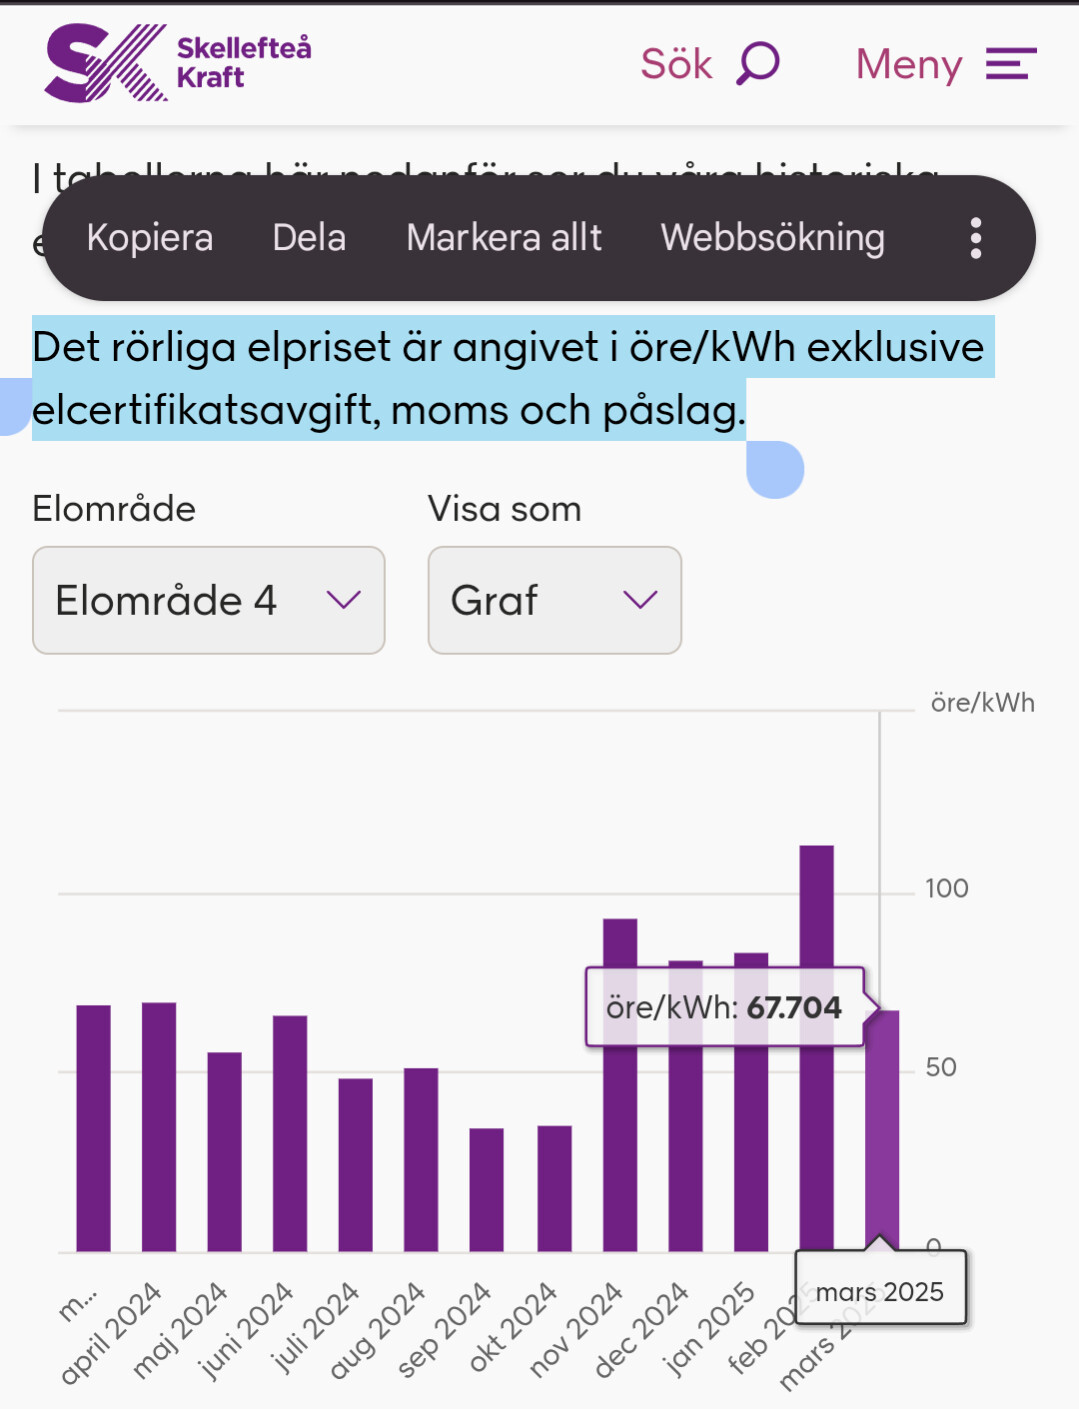Grab the left text selection handle

pyautogui.click(x=12, y=410)
